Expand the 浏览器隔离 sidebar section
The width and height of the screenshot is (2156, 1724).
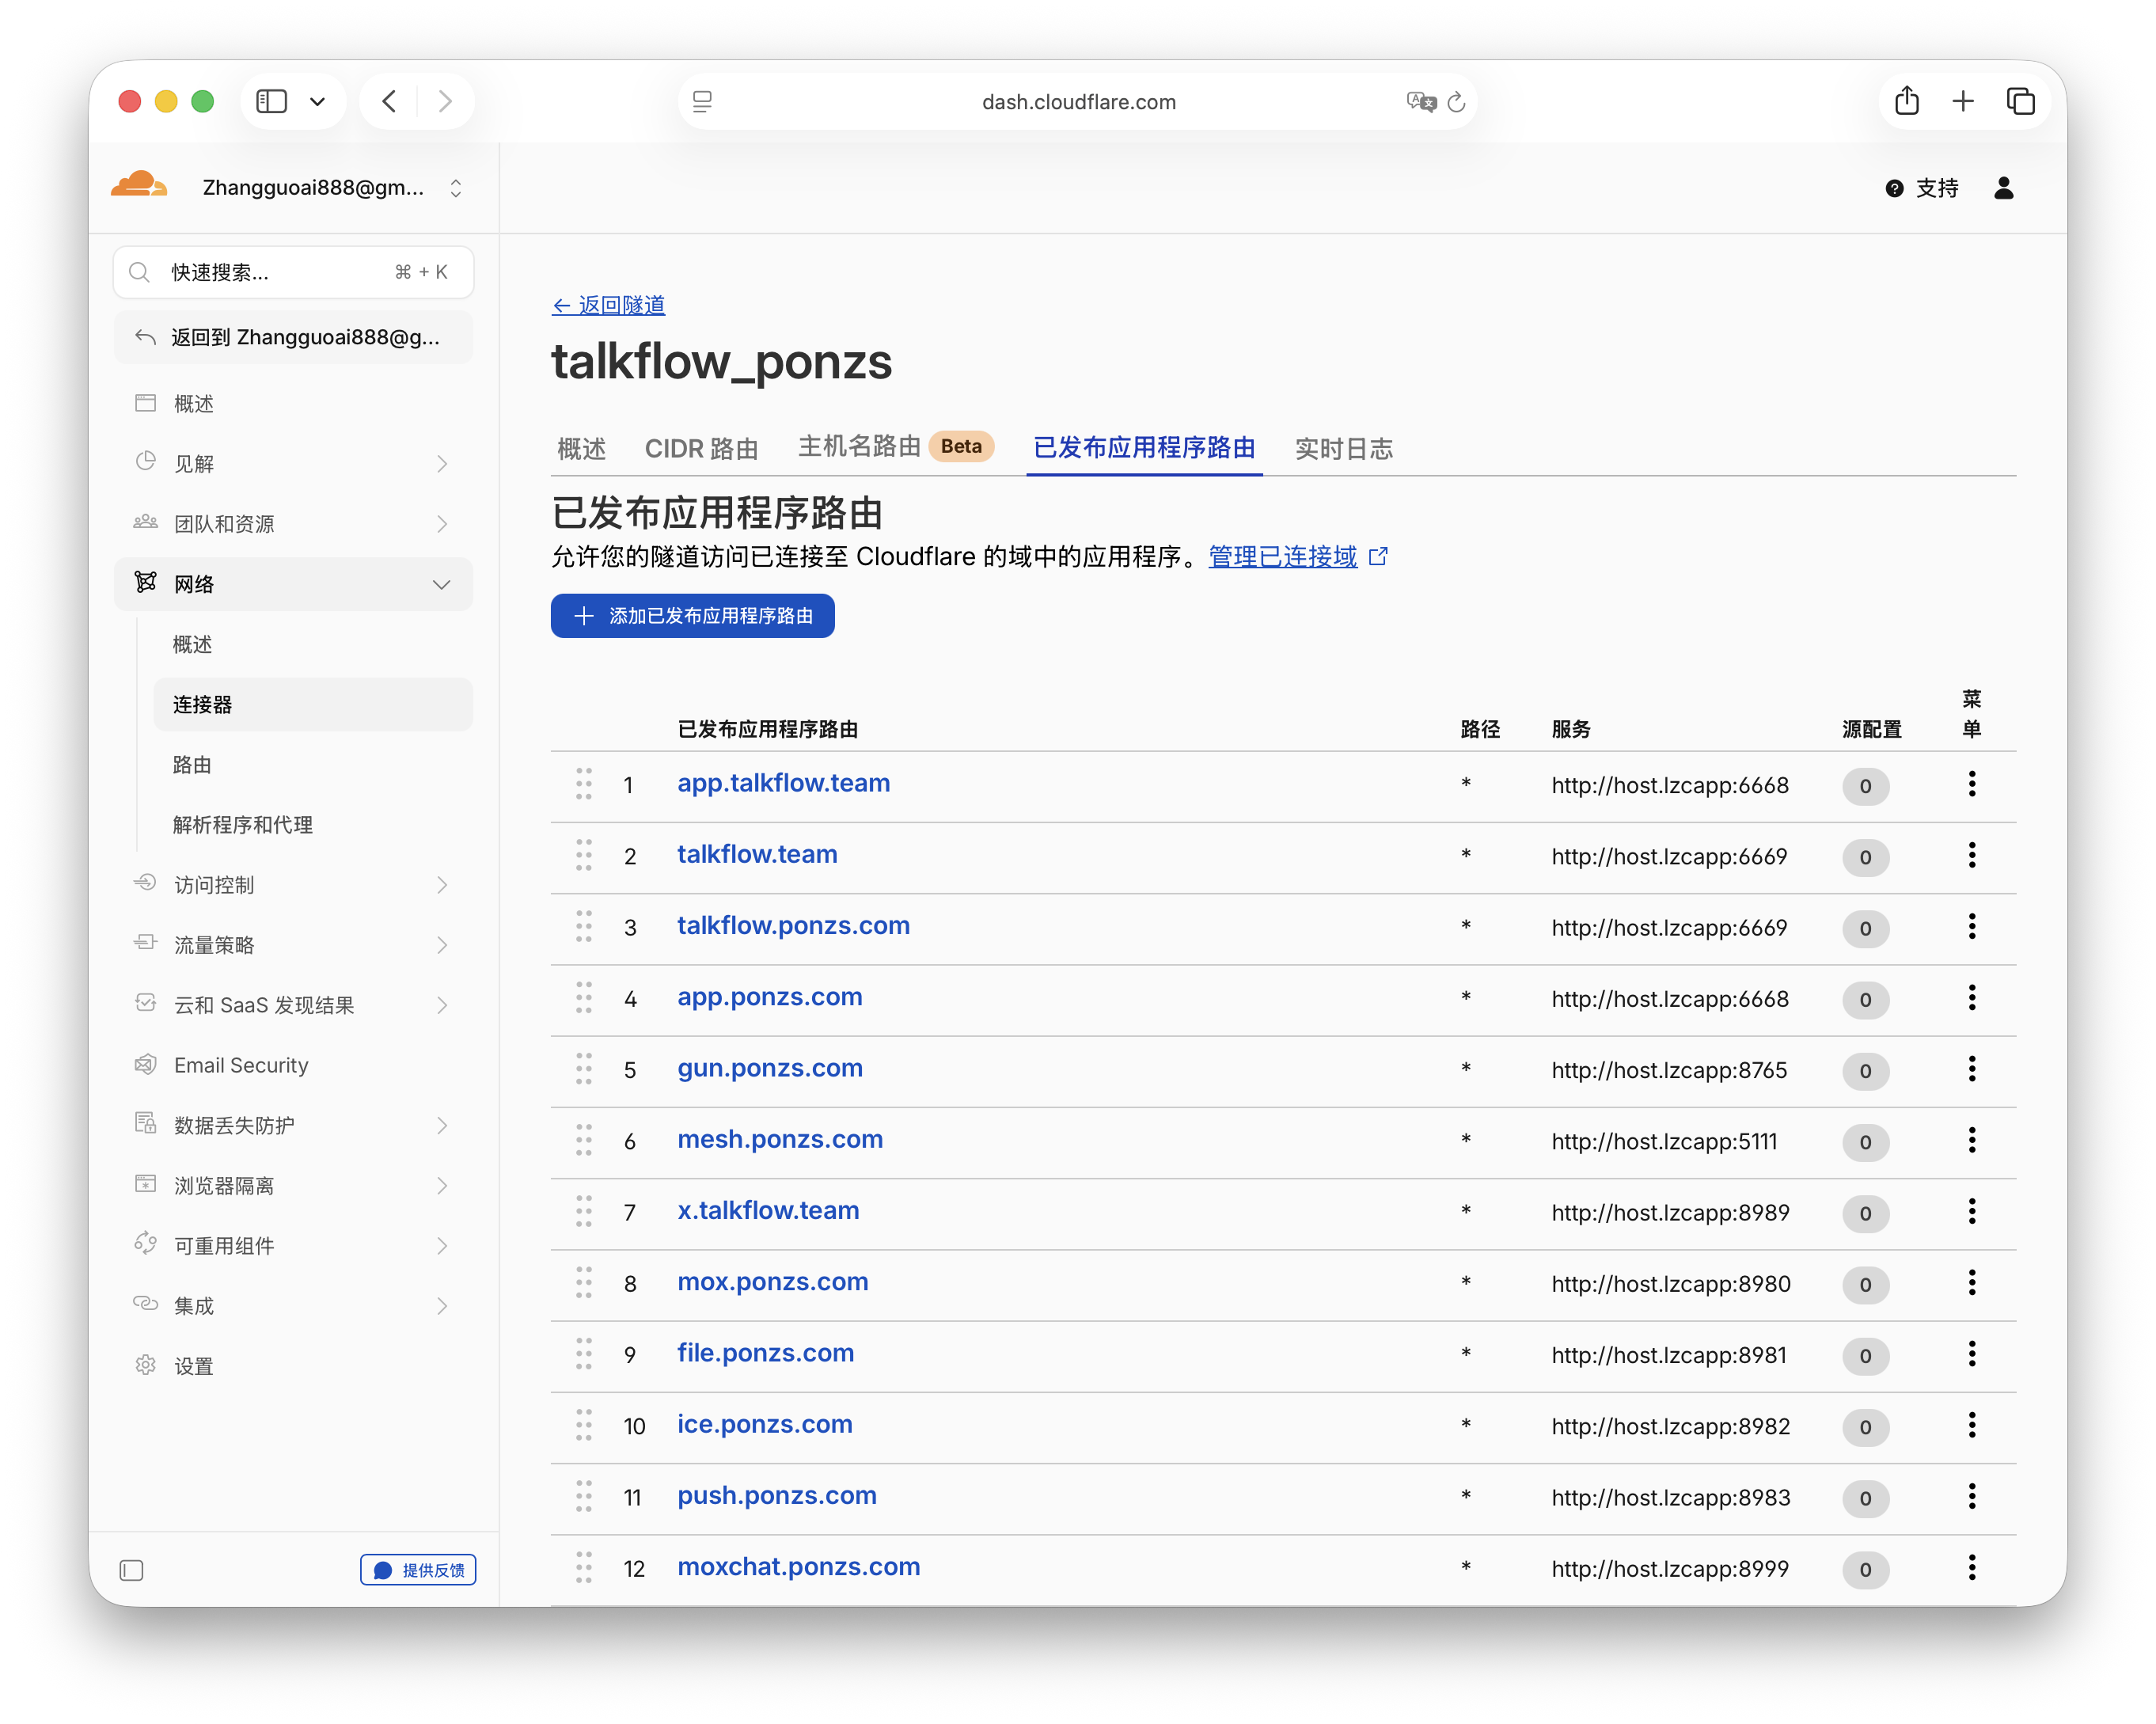(293, 1185)
